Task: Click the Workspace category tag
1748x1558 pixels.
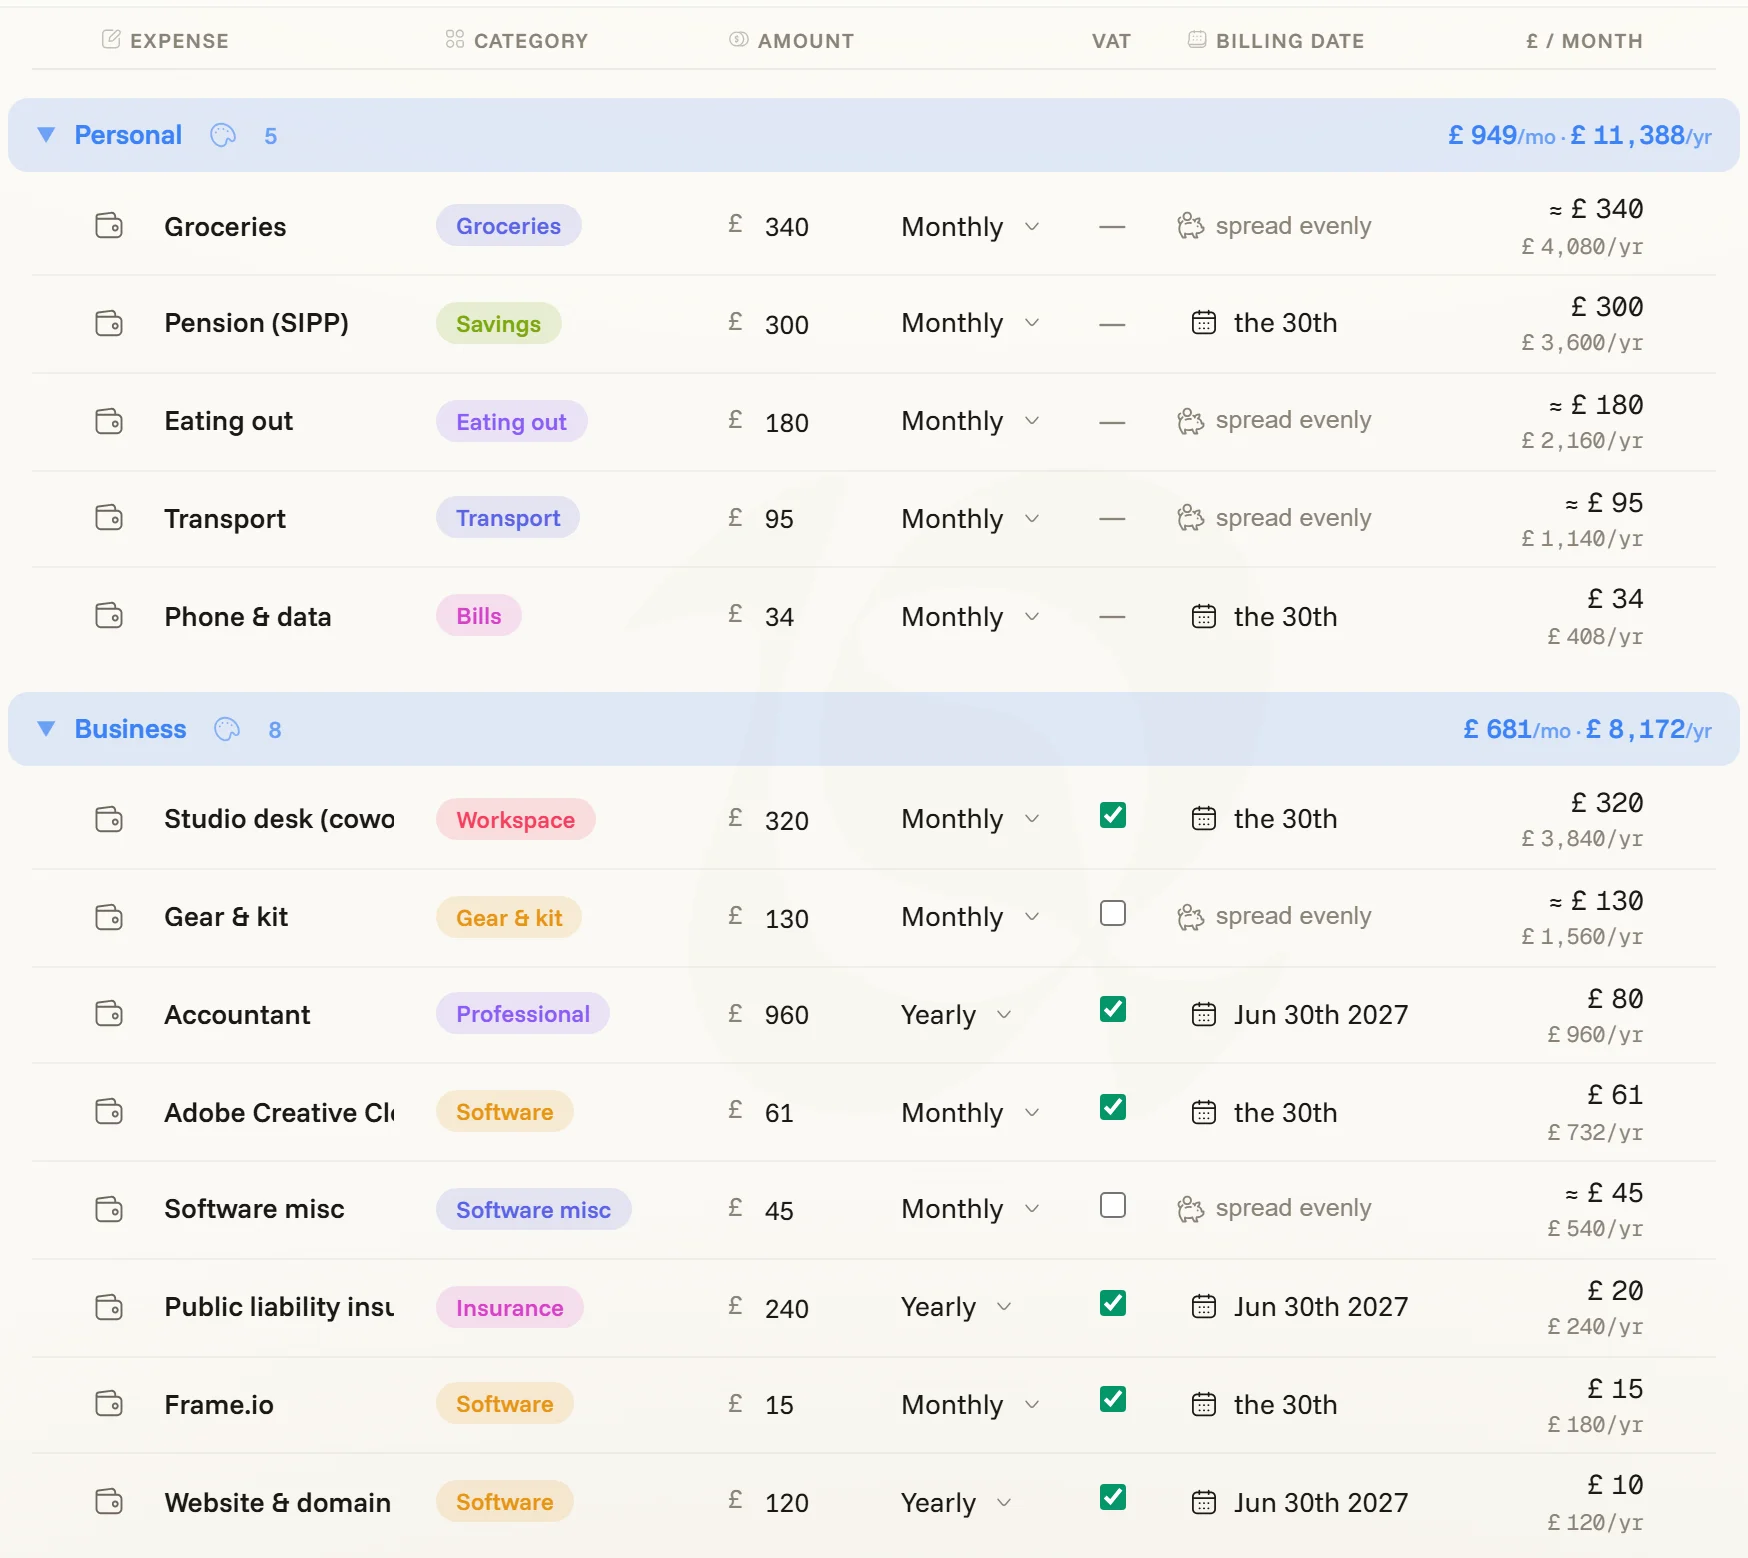Action: point(515,820)
